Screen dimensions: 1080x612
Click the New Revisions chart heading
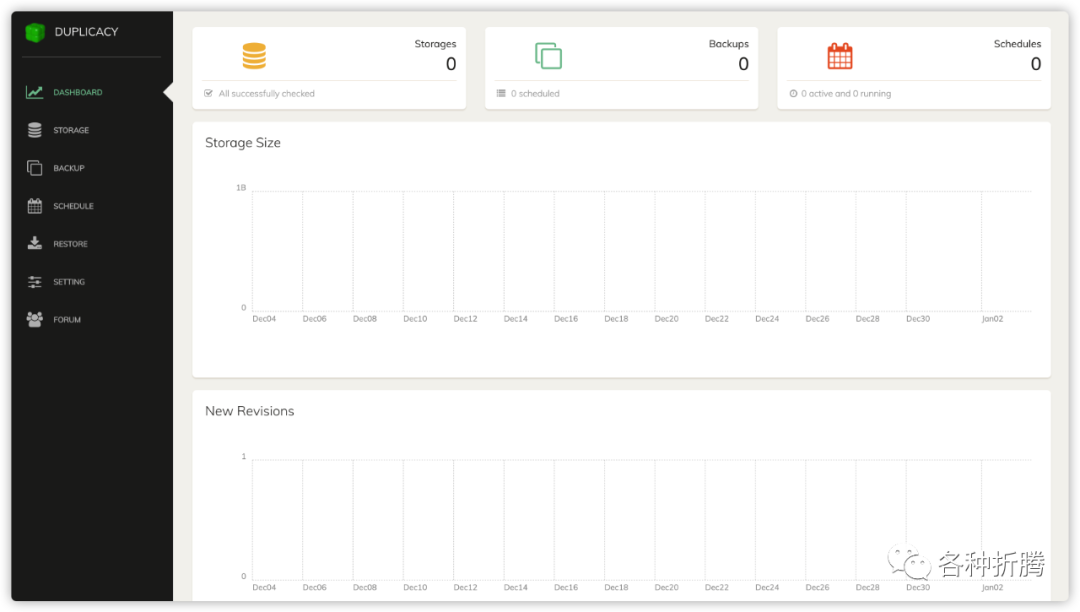pos(249,411)
